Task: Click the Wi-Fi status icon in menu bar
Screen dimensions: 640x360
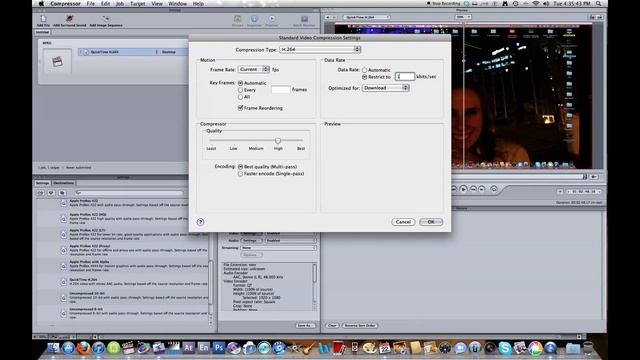Action: tap(536, 4)
